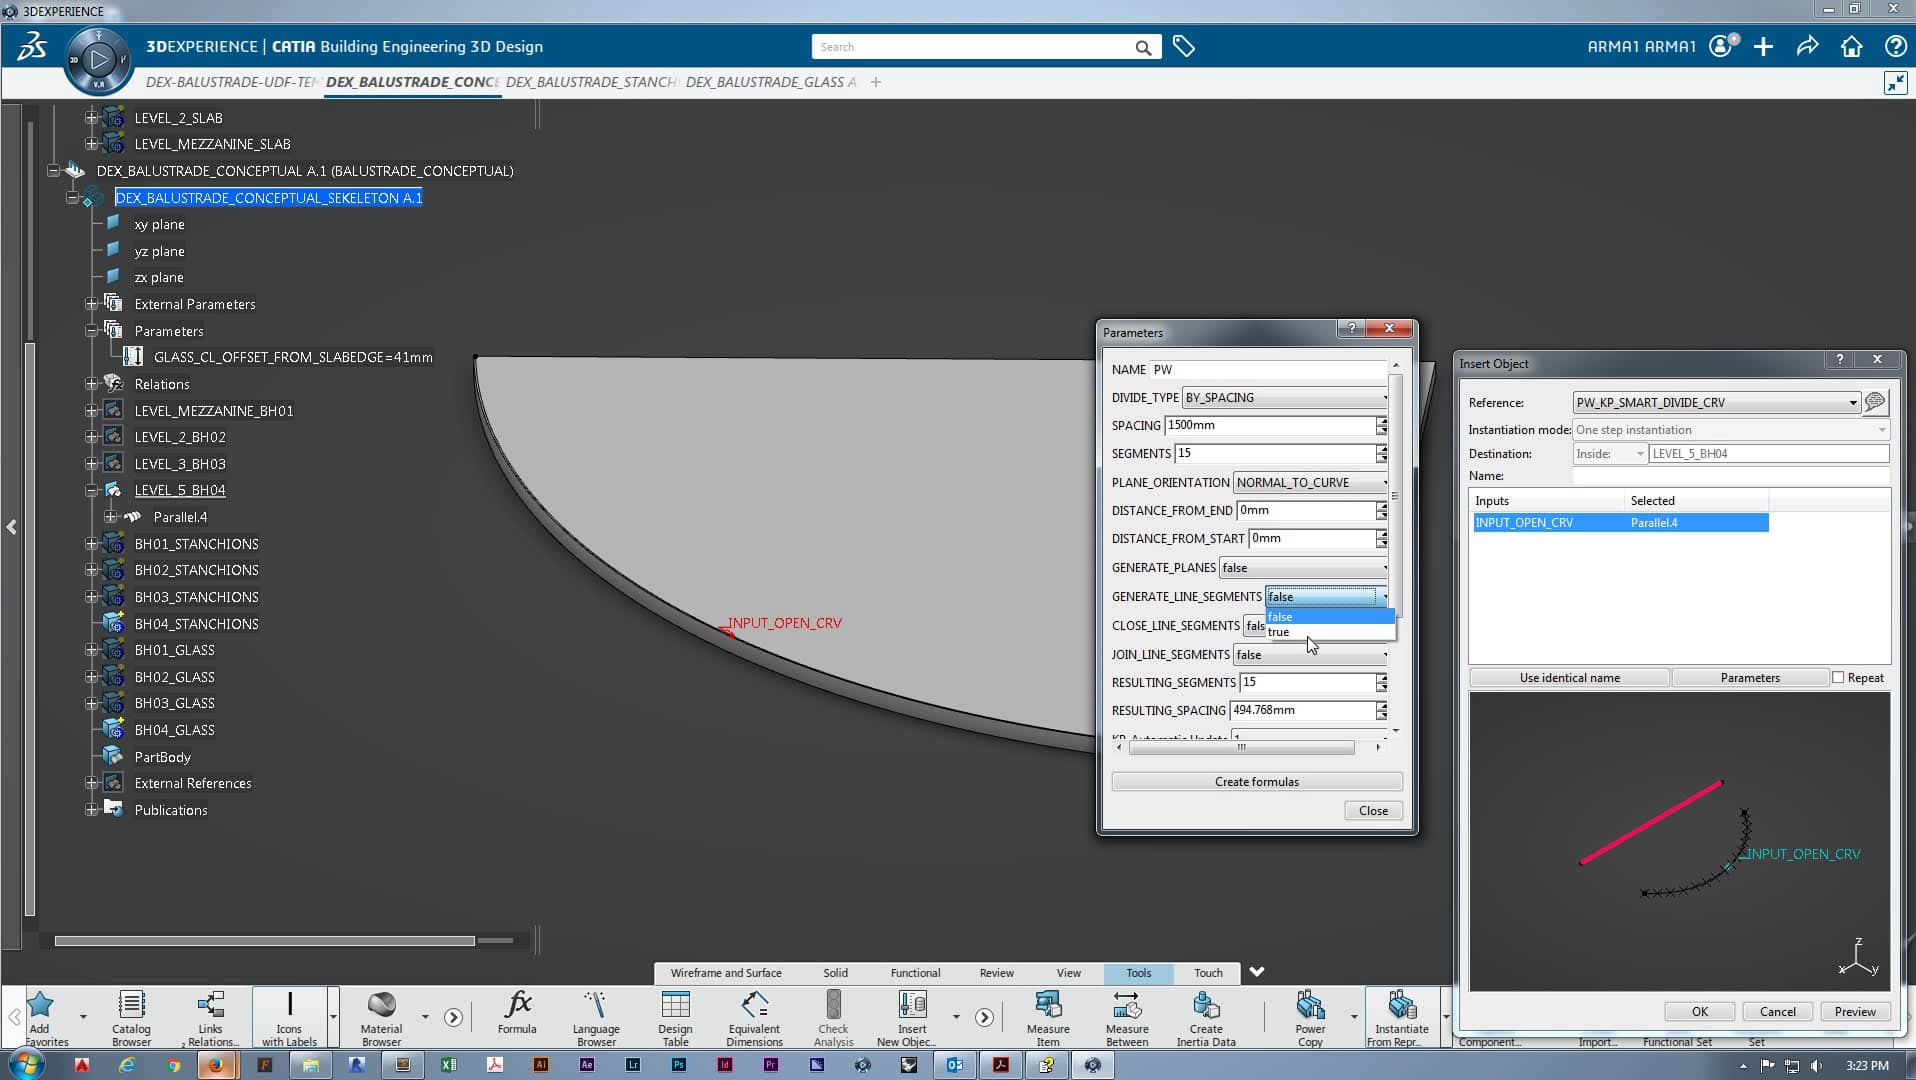The height and width of the screenshot is (1080, 1916).
Task: Increase SPACING with its up spinner arrow
Action: pyautogui.click(x=1381, y=421)
